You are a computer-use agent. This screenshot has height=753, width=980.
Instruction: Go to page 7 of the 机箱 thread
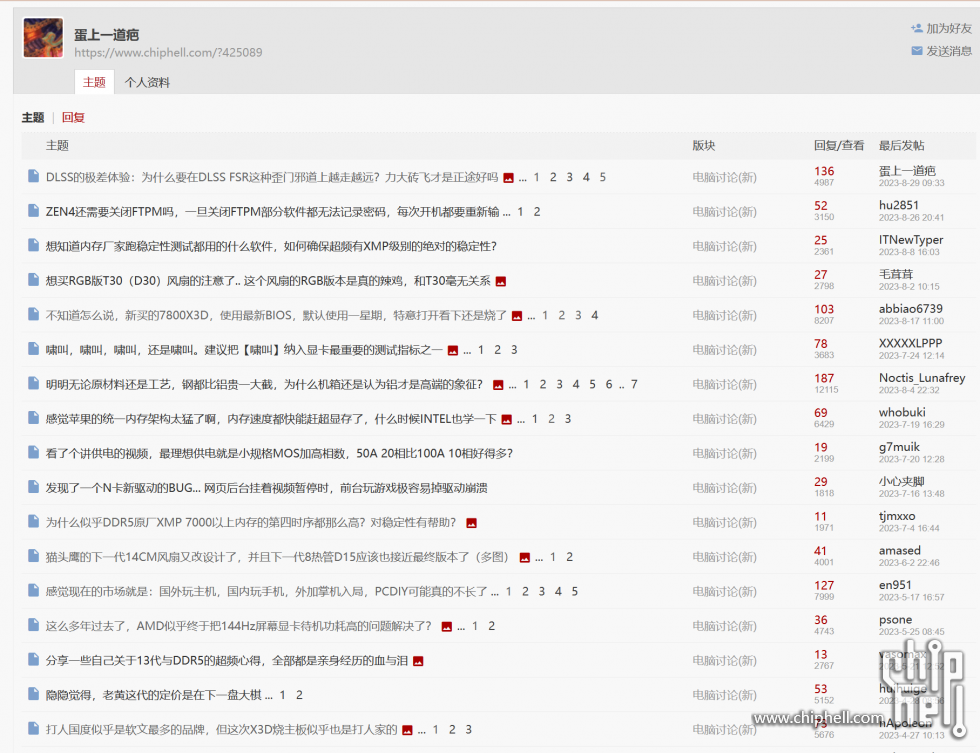(634, 384)
